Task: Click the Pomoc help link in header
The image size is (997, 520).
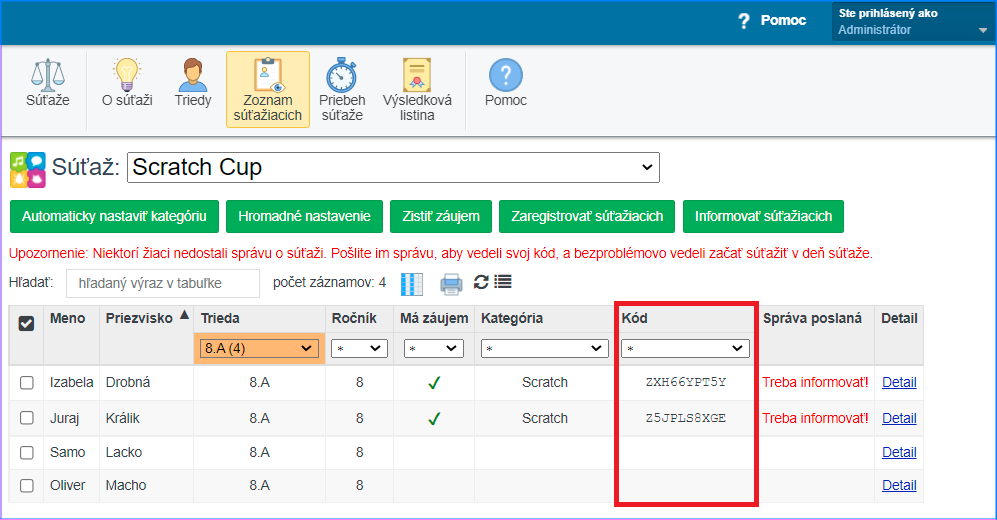Action: point(772,20)
